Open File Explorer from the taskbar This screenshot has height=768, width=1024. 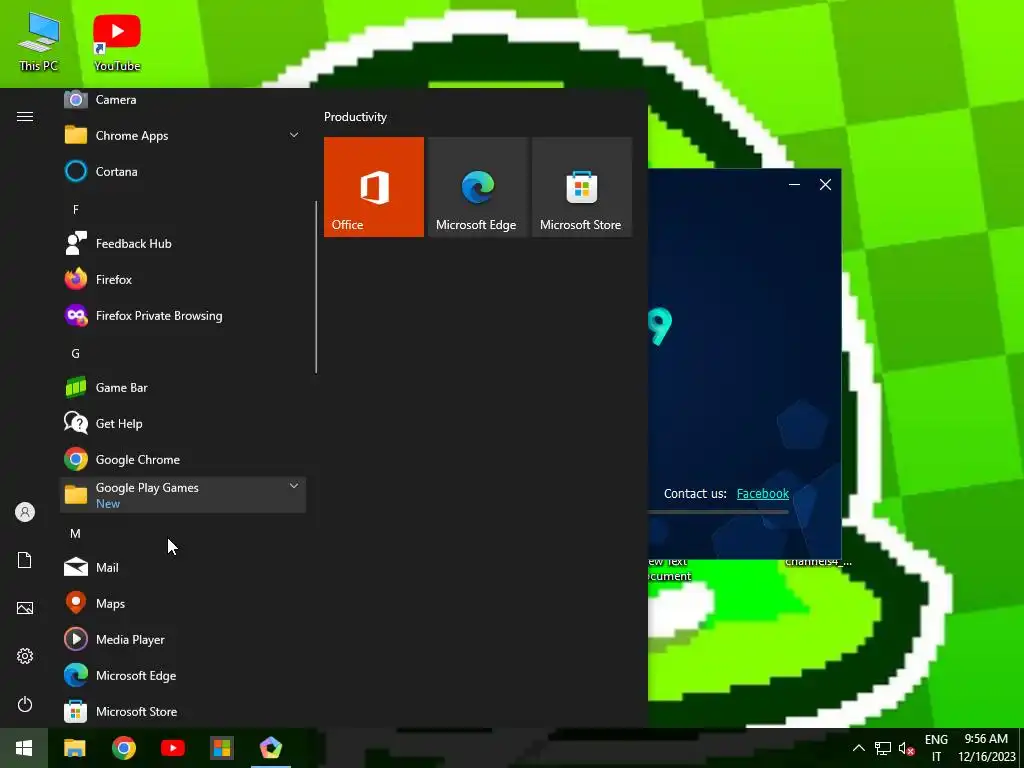[x=74, y=748]
